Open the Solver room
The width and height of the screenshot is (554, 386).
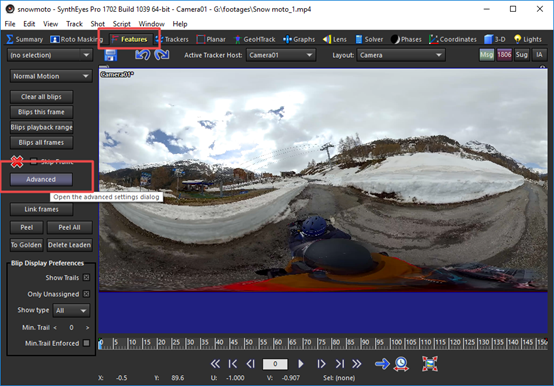[x=369, y=39]
